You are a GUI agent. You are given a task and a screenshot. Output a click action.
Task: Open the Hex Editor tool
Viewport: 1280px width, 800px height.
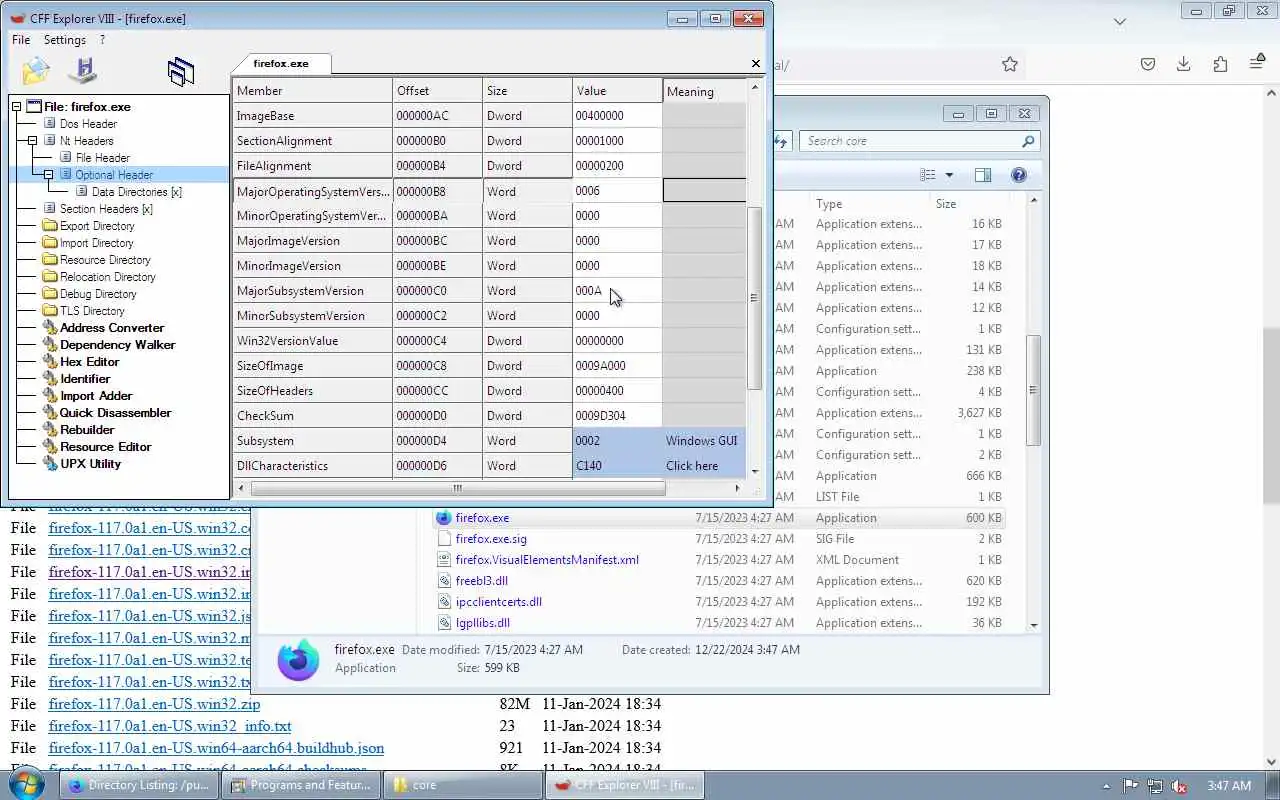[x=90, y=362]
